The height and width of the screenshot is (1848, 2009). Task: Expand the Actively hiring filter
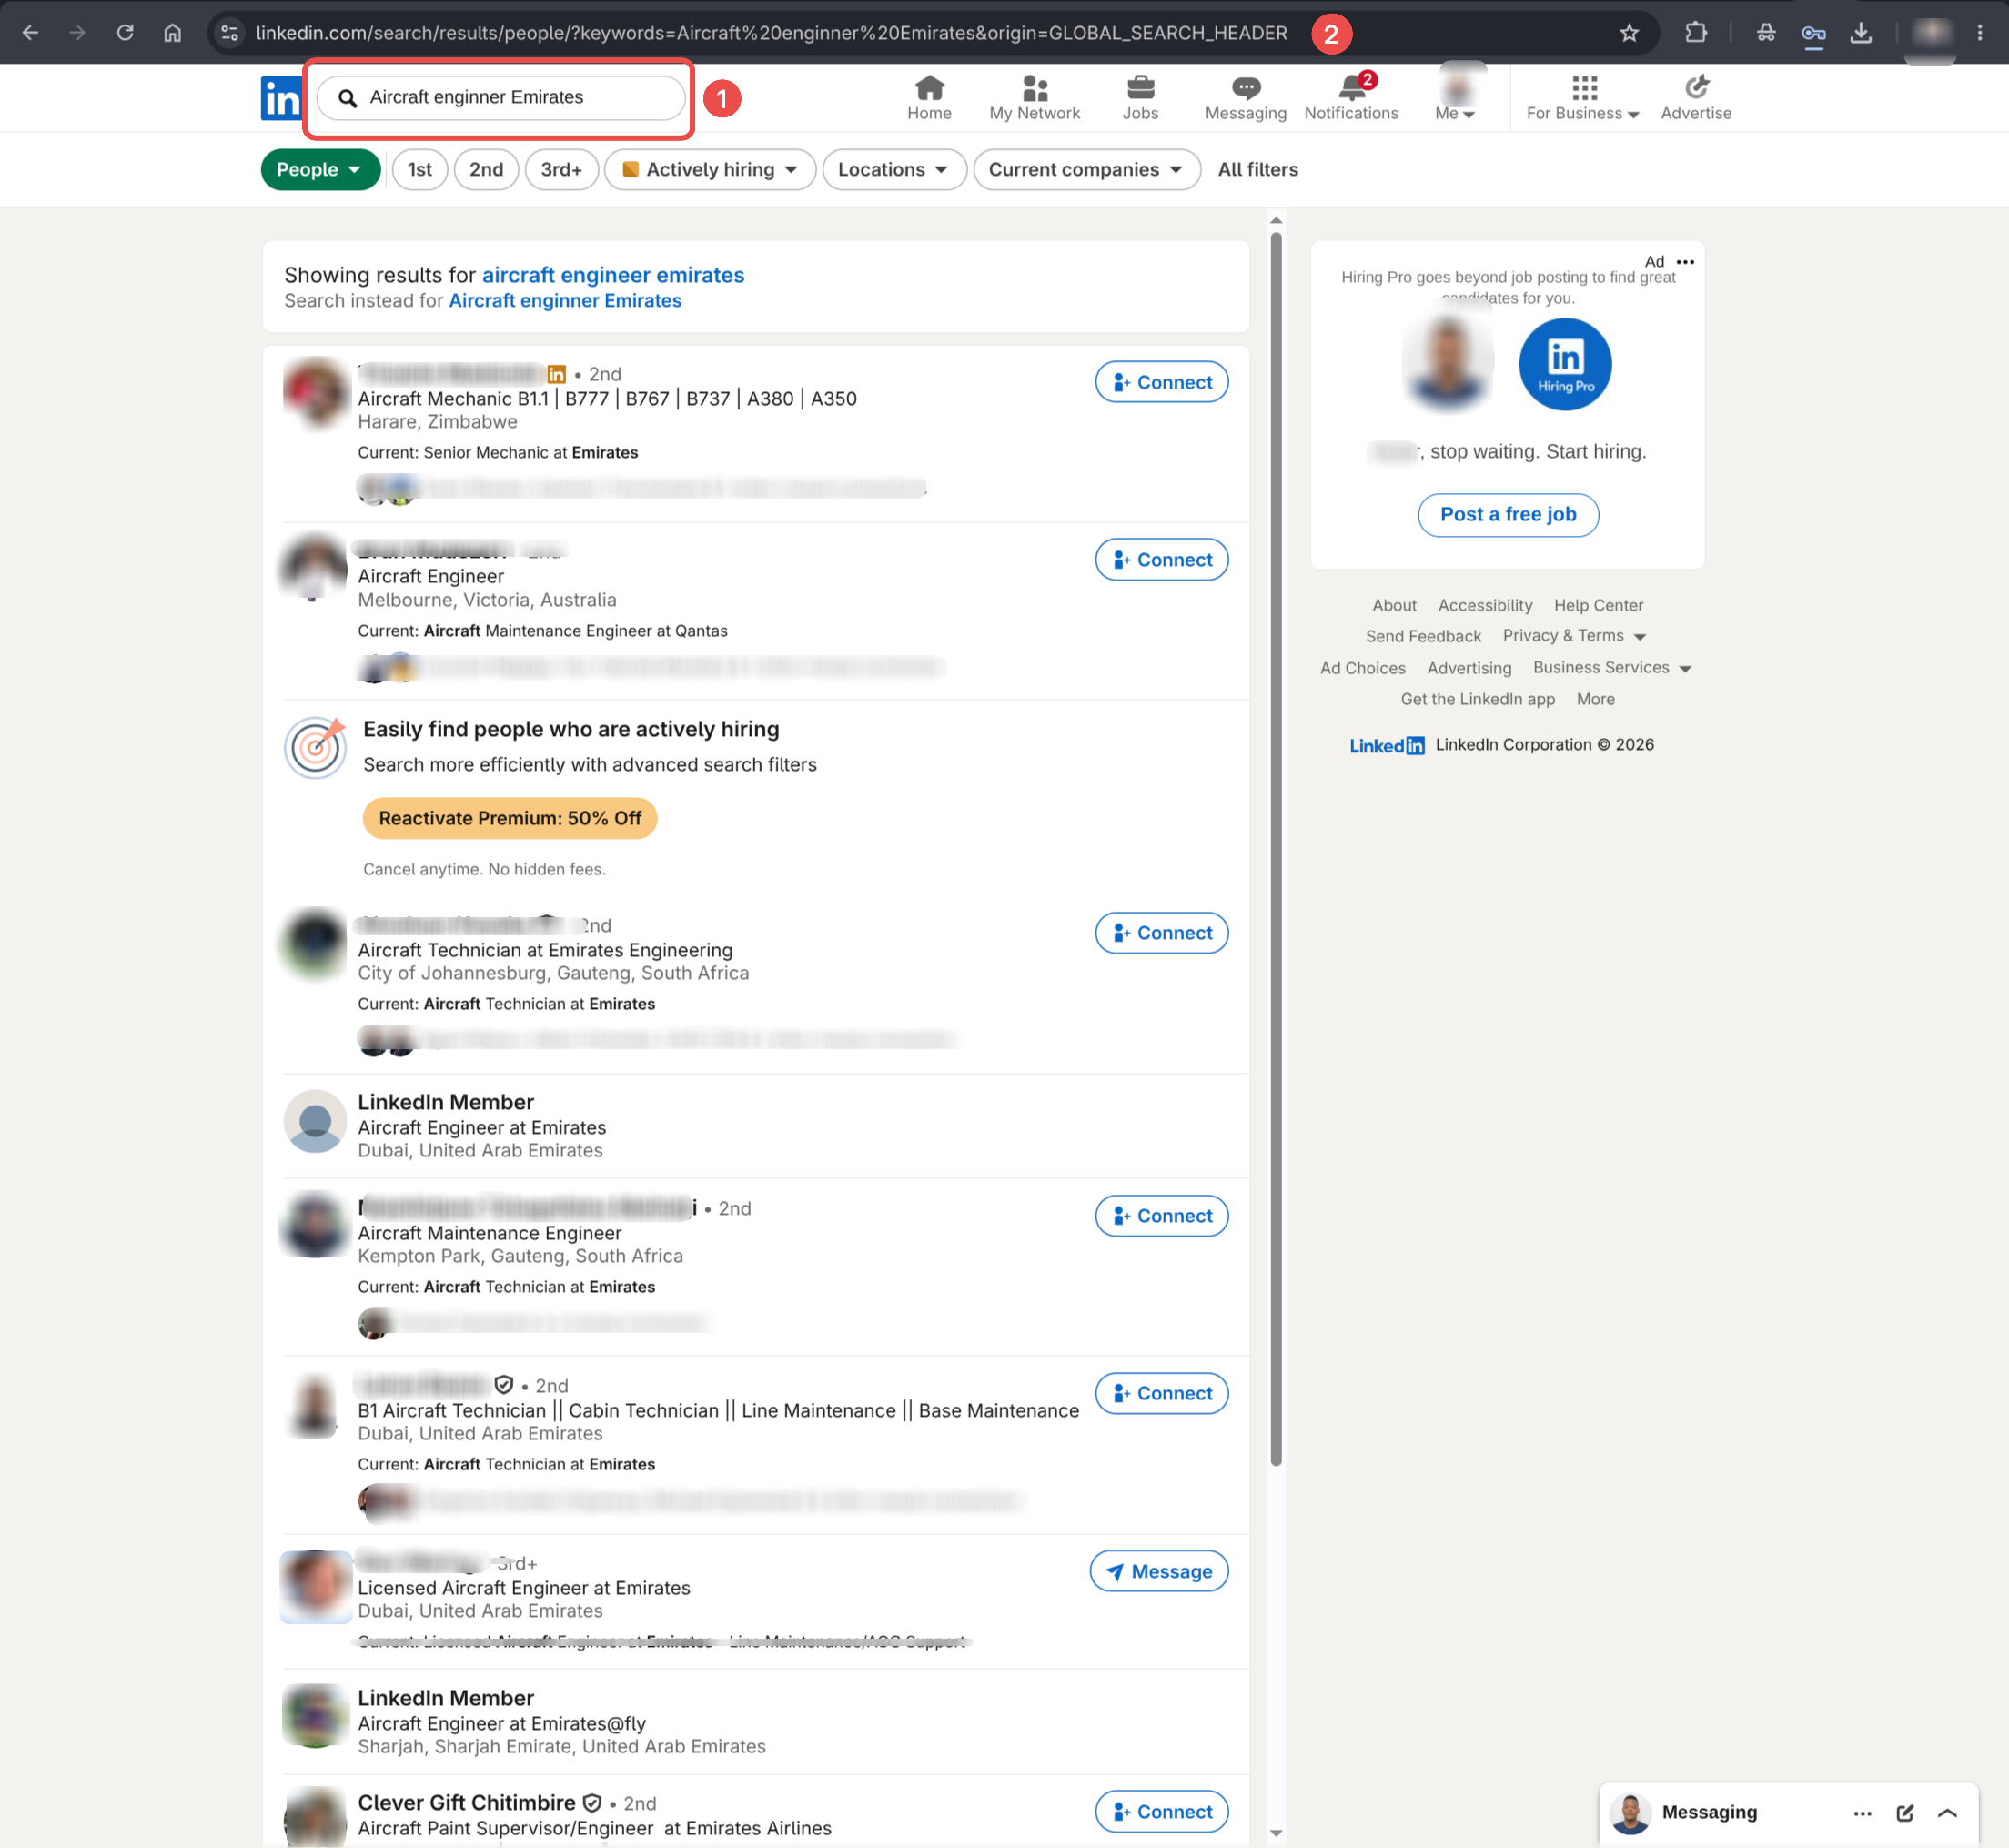(x=710, y=169)
